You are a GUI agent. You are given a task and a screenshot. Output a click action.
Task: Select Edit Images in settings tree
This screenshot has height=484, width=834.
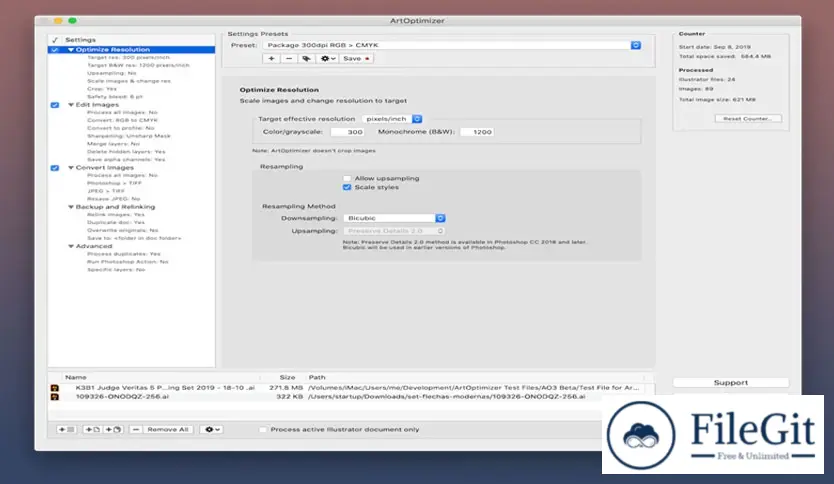(97, 105)
